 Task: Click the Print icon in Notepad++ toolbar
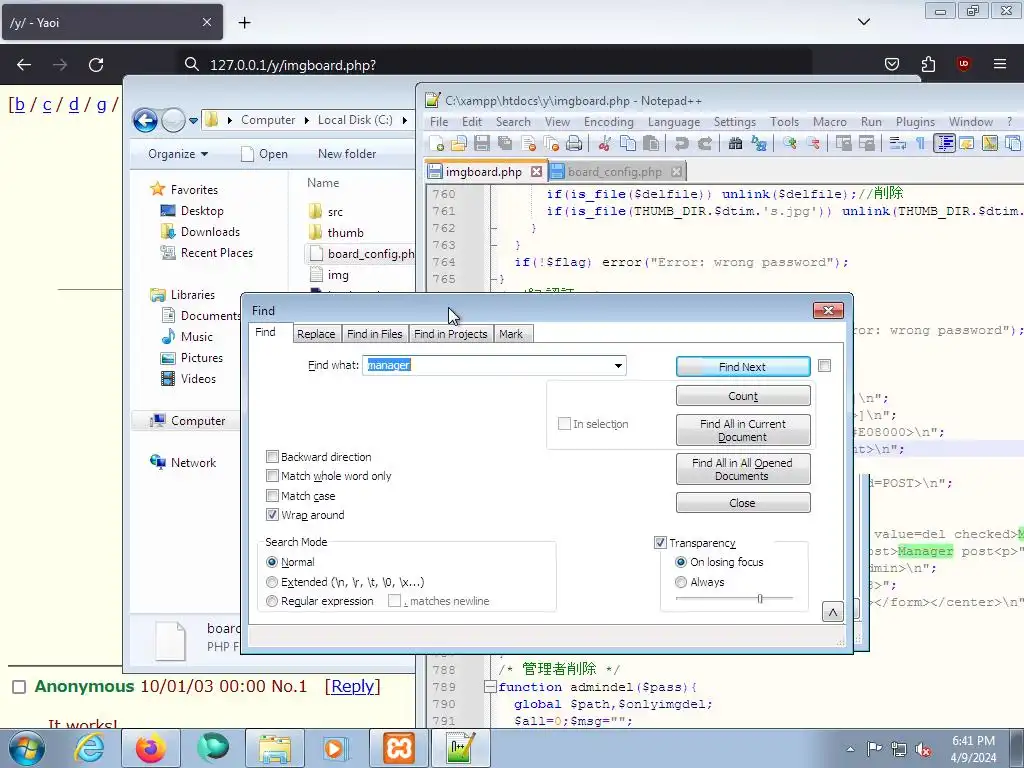point(574,143)
